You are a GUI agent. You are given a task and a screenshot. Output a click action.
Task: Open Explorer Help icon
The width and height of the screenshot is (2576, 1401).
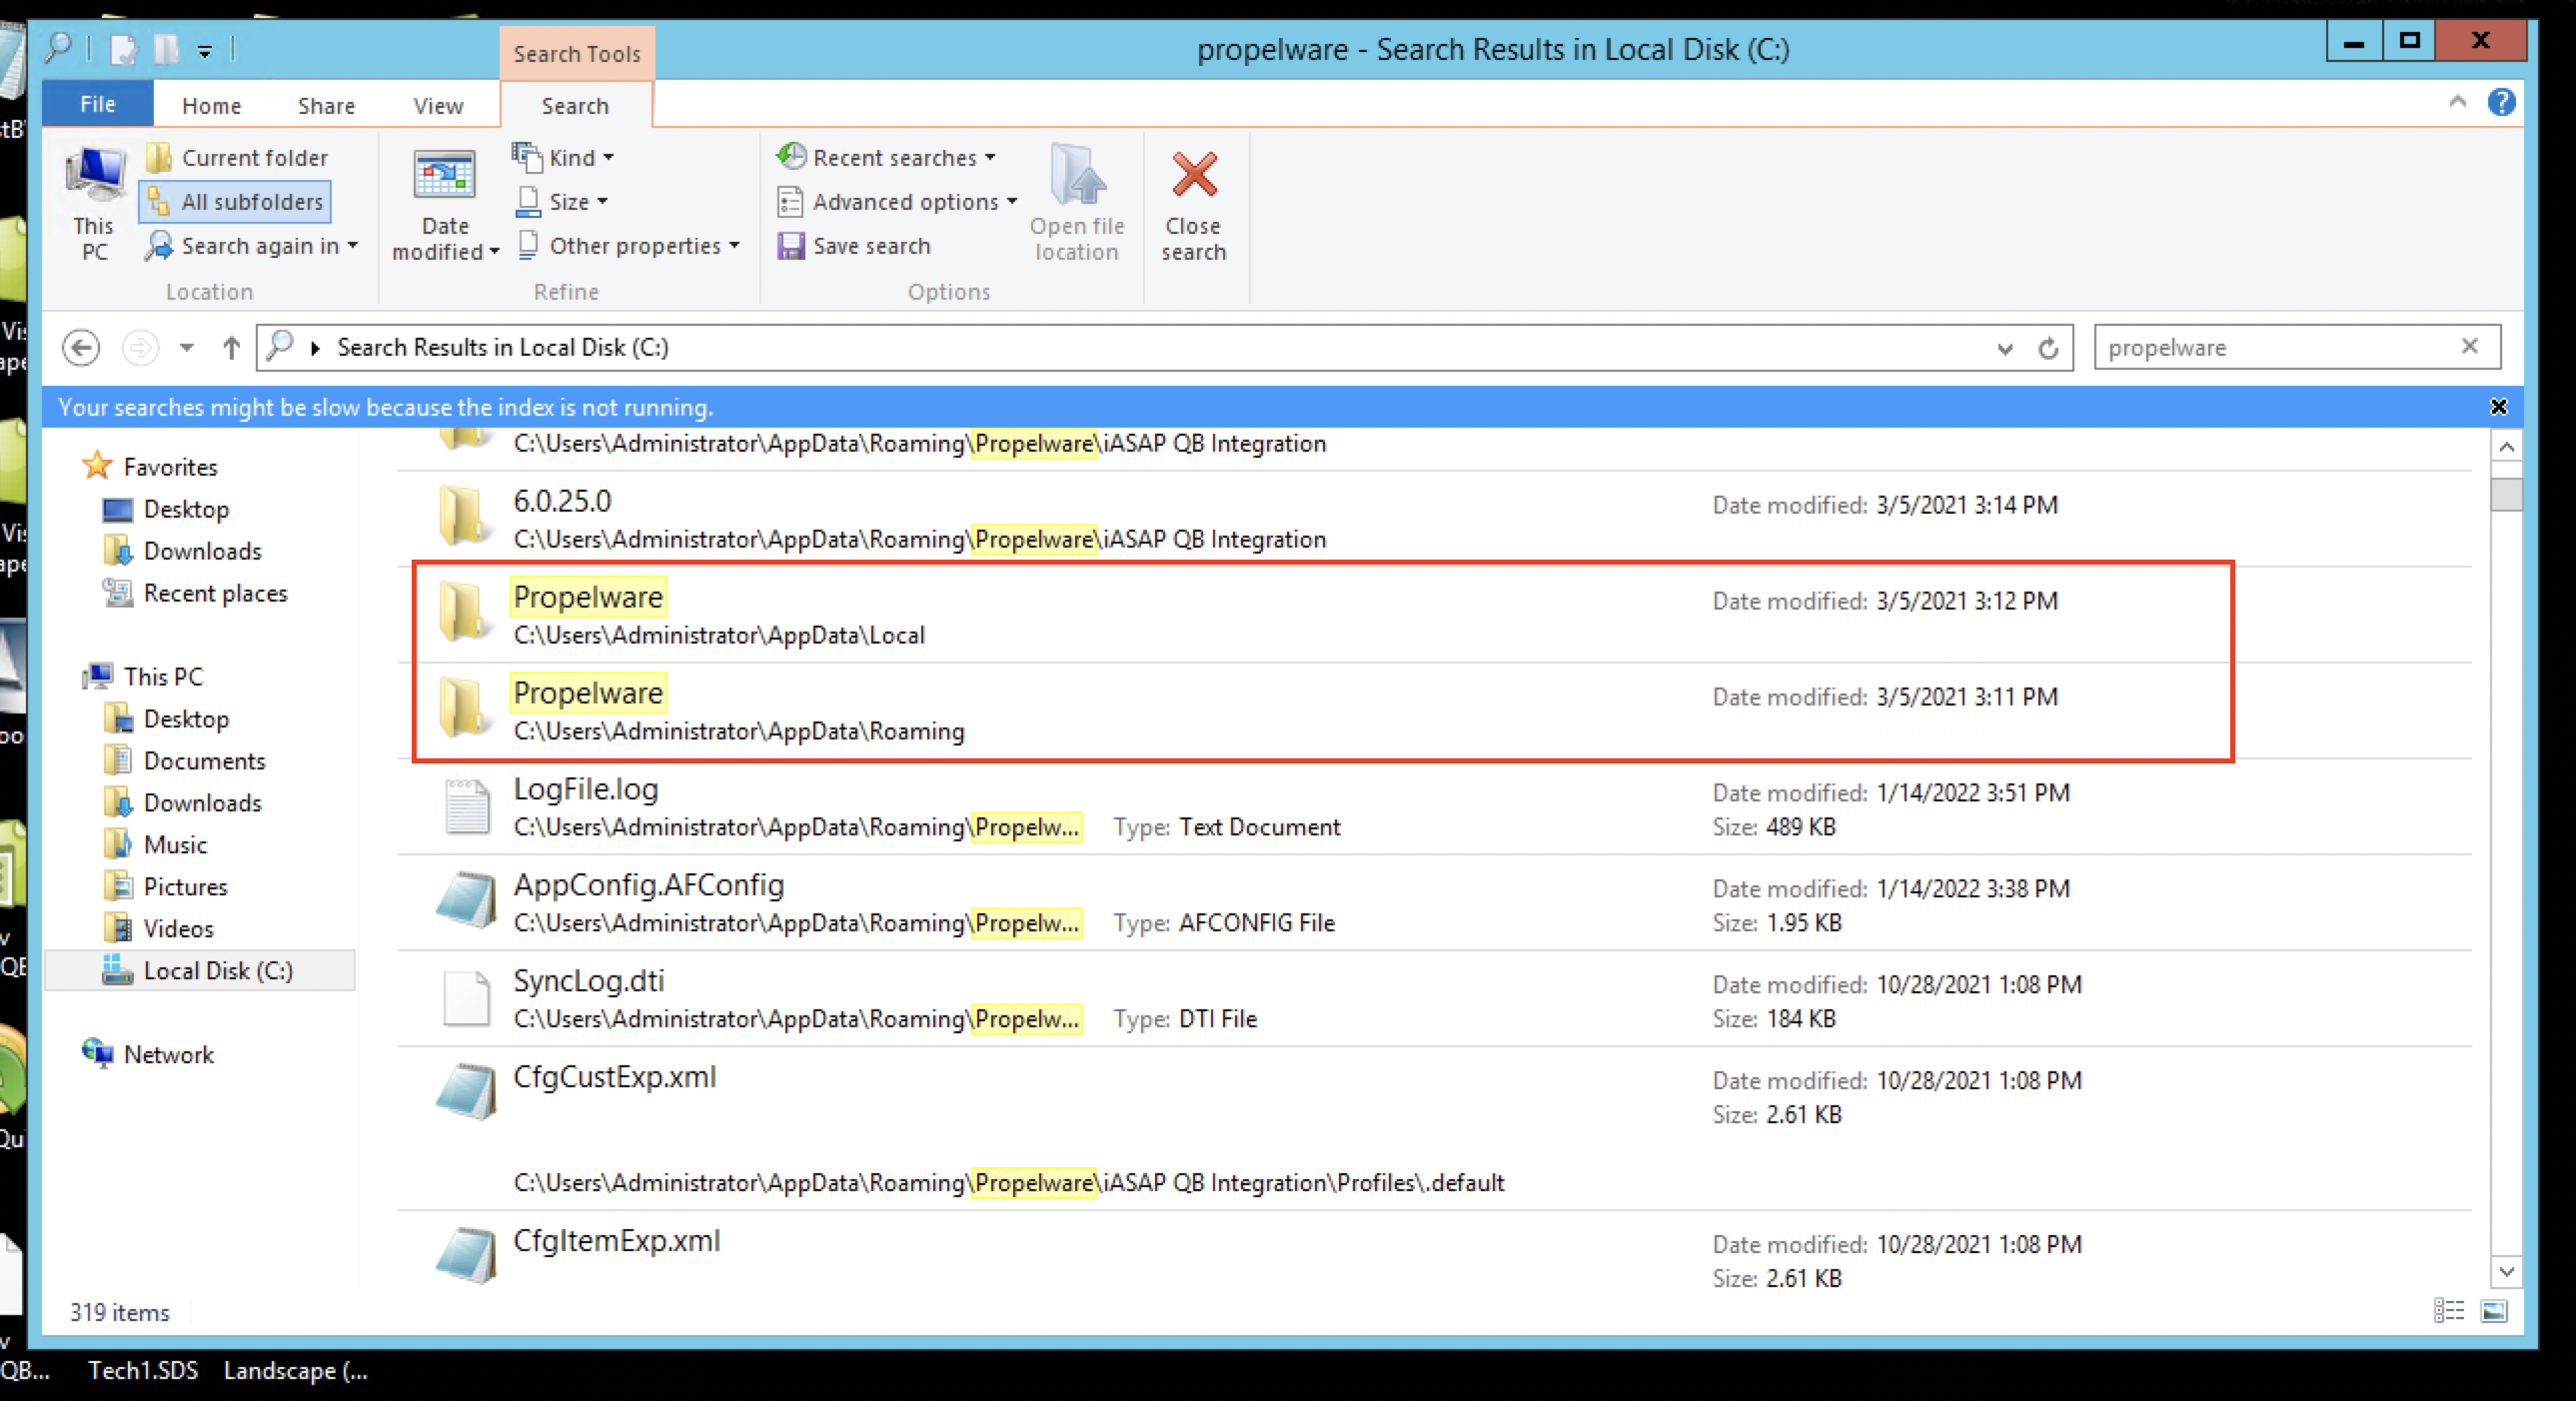click(2501, 101)
